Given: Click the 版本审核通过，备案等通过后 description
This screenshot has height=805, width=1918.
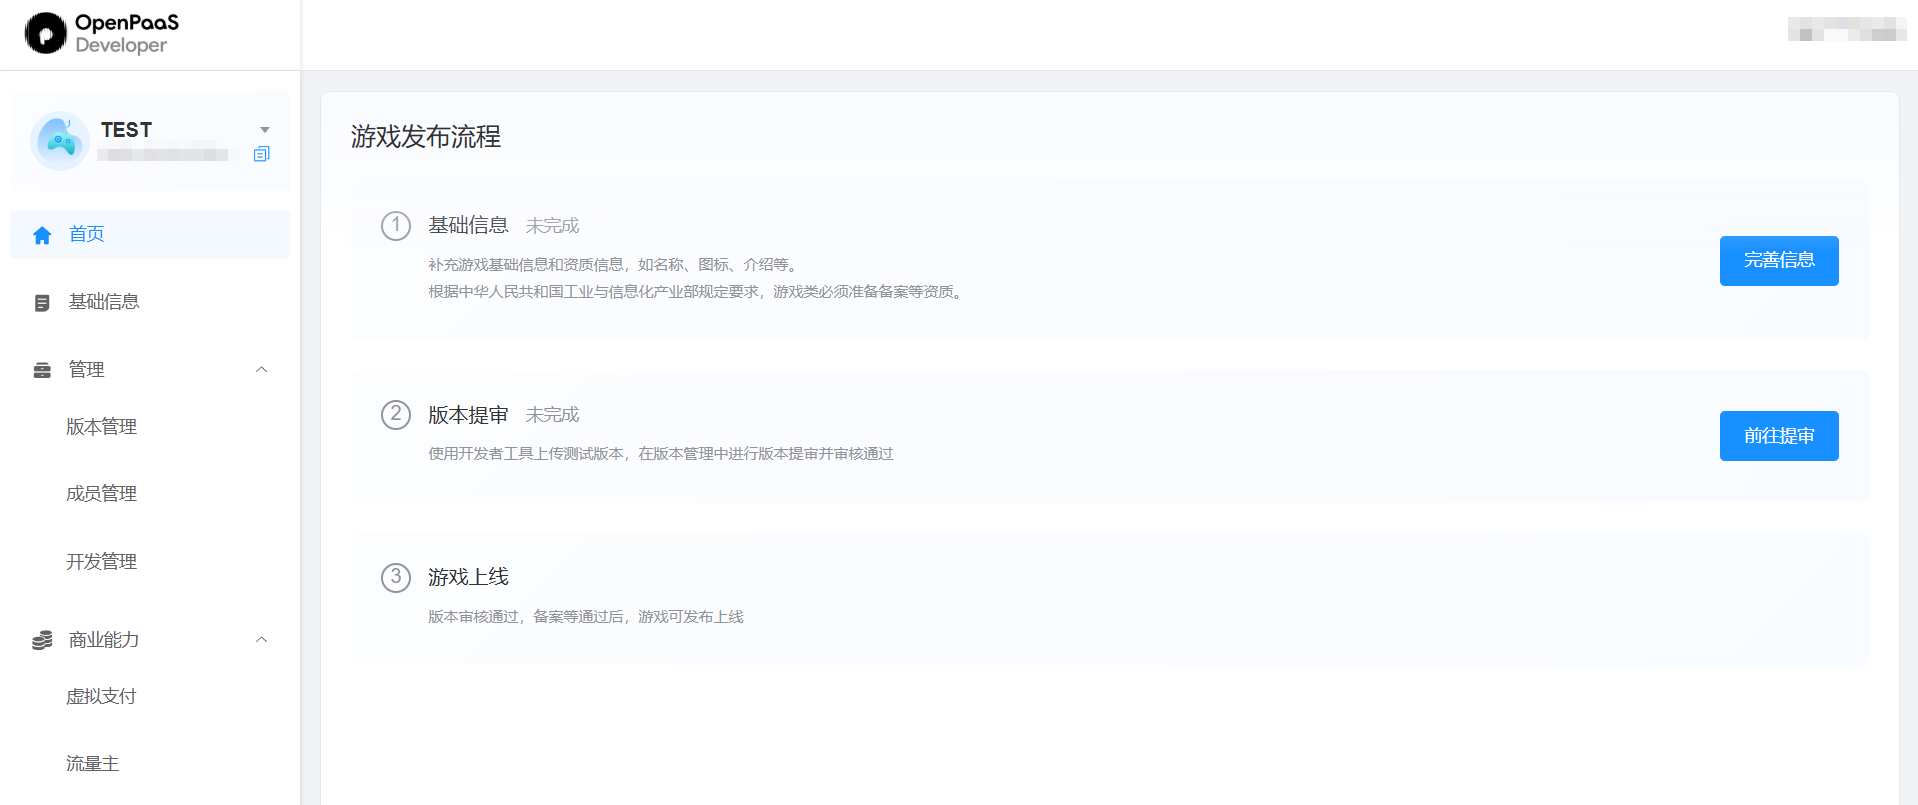Looking at the screenshot, I should (x=586, y=617).
